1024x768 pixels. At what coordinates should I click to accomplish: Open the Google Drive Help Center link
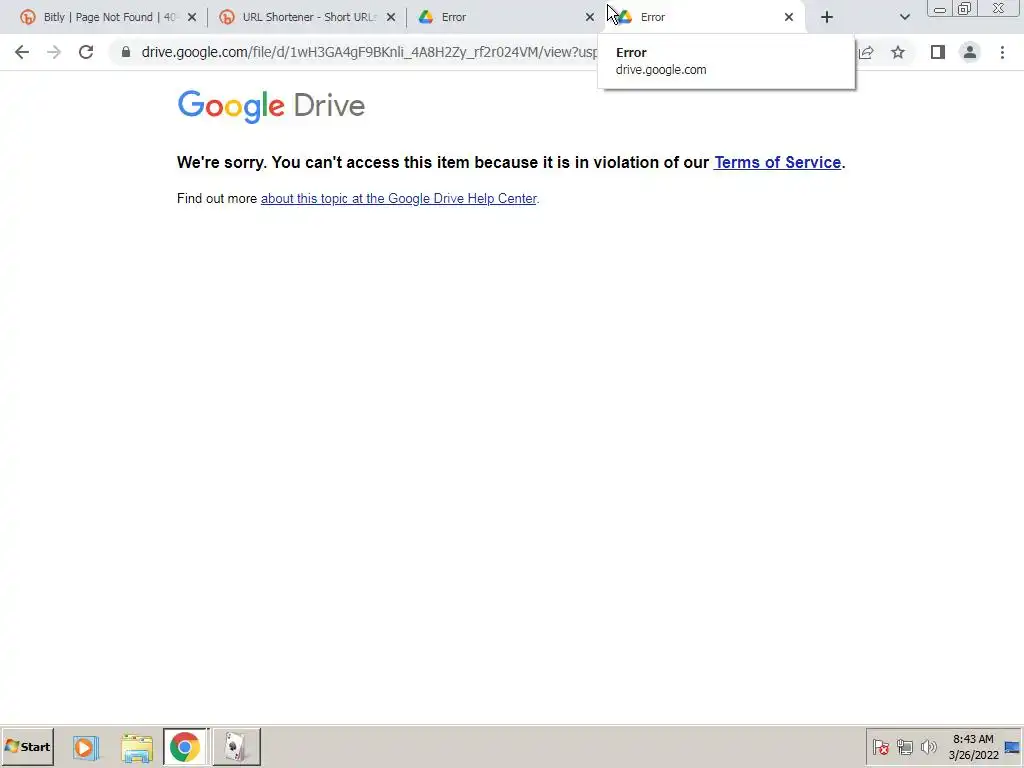398,199
